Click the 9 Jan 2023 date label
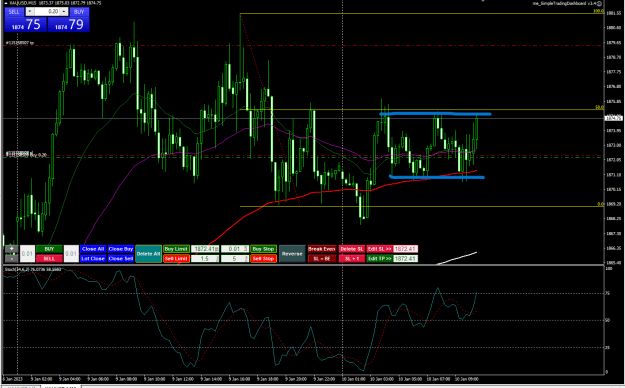This screenshot has width=625, height=388. tap(13, 379)
